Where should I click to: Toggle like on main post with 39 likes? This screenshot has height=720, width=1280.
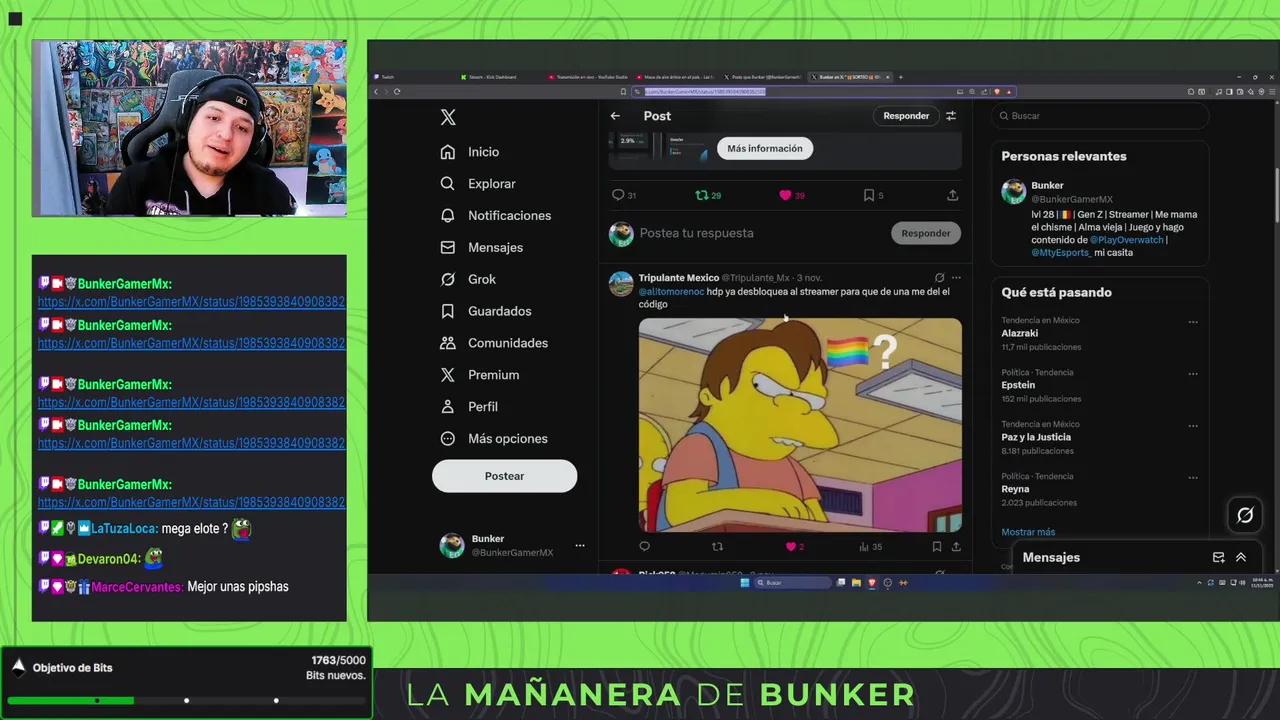(792, 195)
